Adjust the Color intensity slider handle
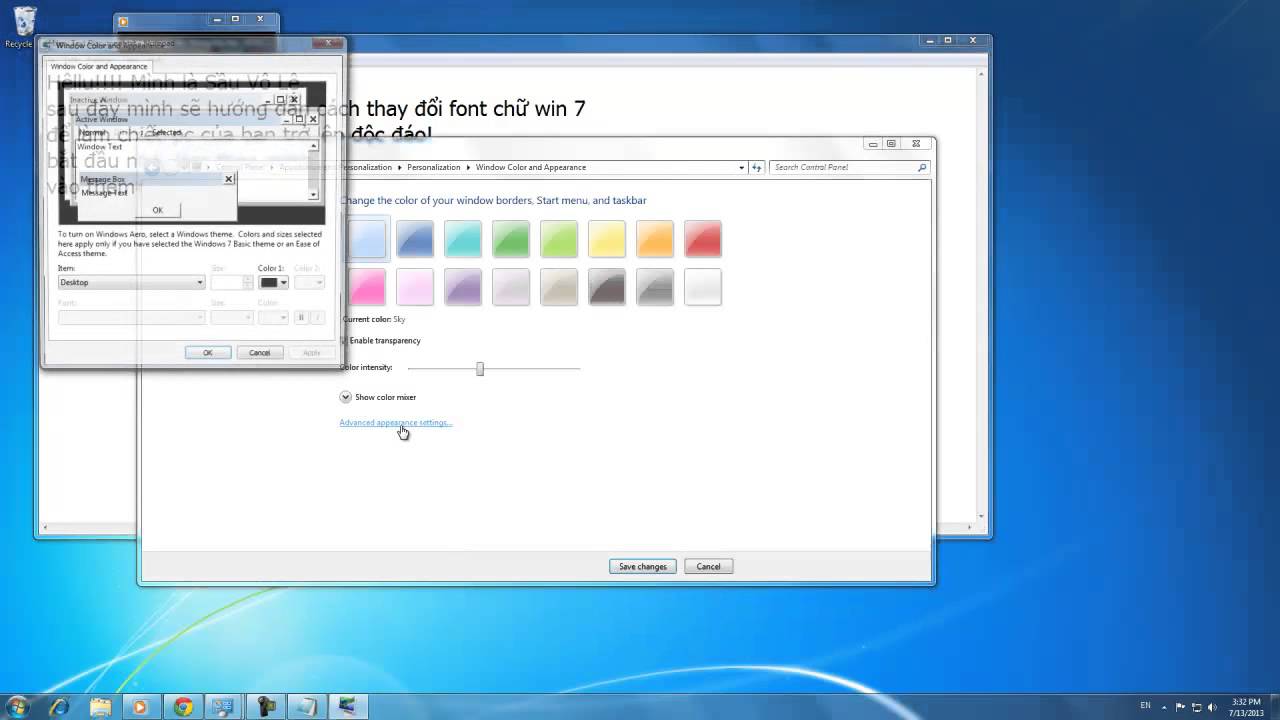 click(x=480, y=368)
